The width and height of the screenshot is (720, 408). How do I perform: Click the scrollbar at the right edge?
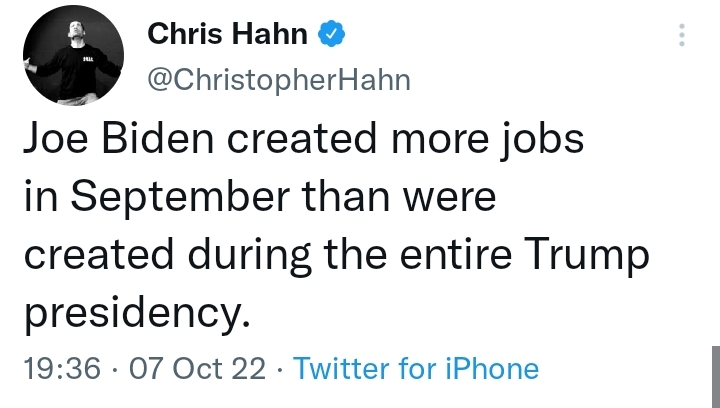click(716, 377)
